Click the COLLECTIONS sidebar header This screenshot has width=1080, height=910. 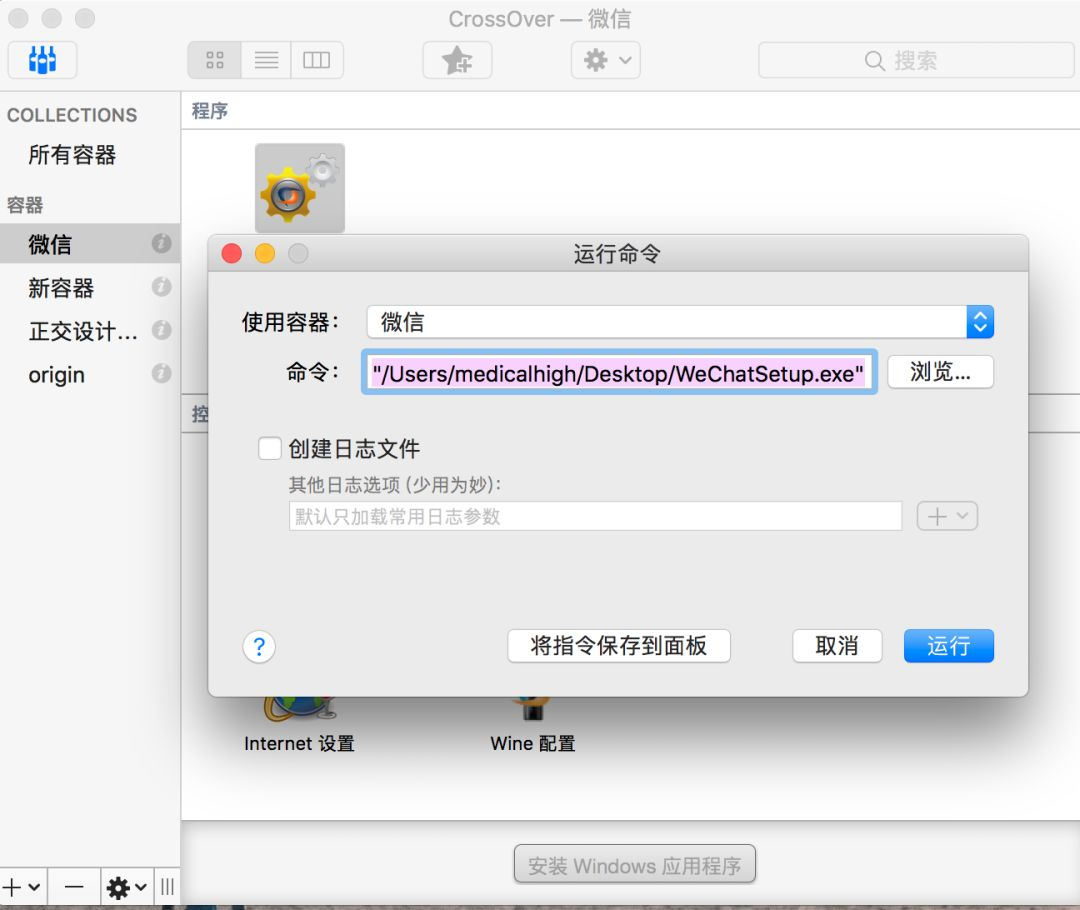(72, 115)
